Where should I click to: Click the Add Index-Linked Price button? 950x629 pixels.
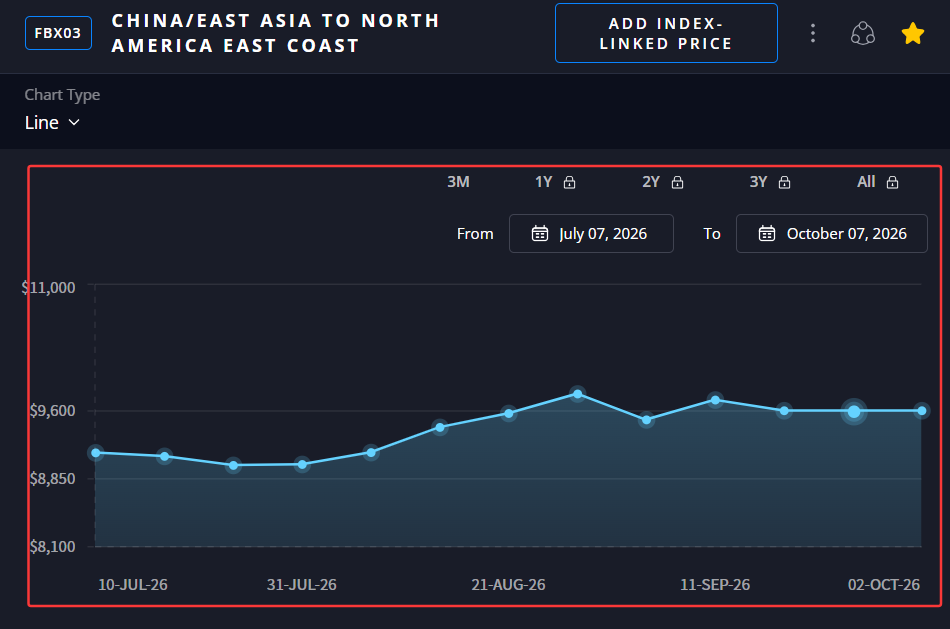click(666, 33)
